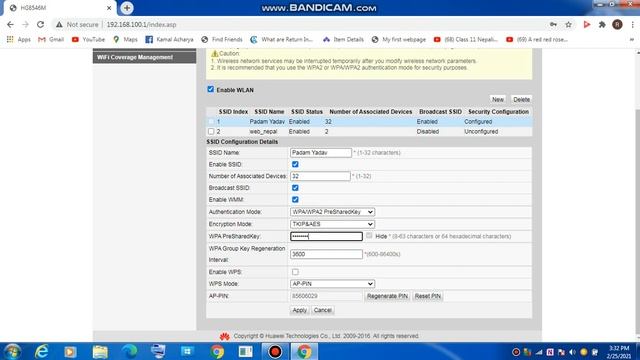Open Chrome's three-dot menu

632,24
